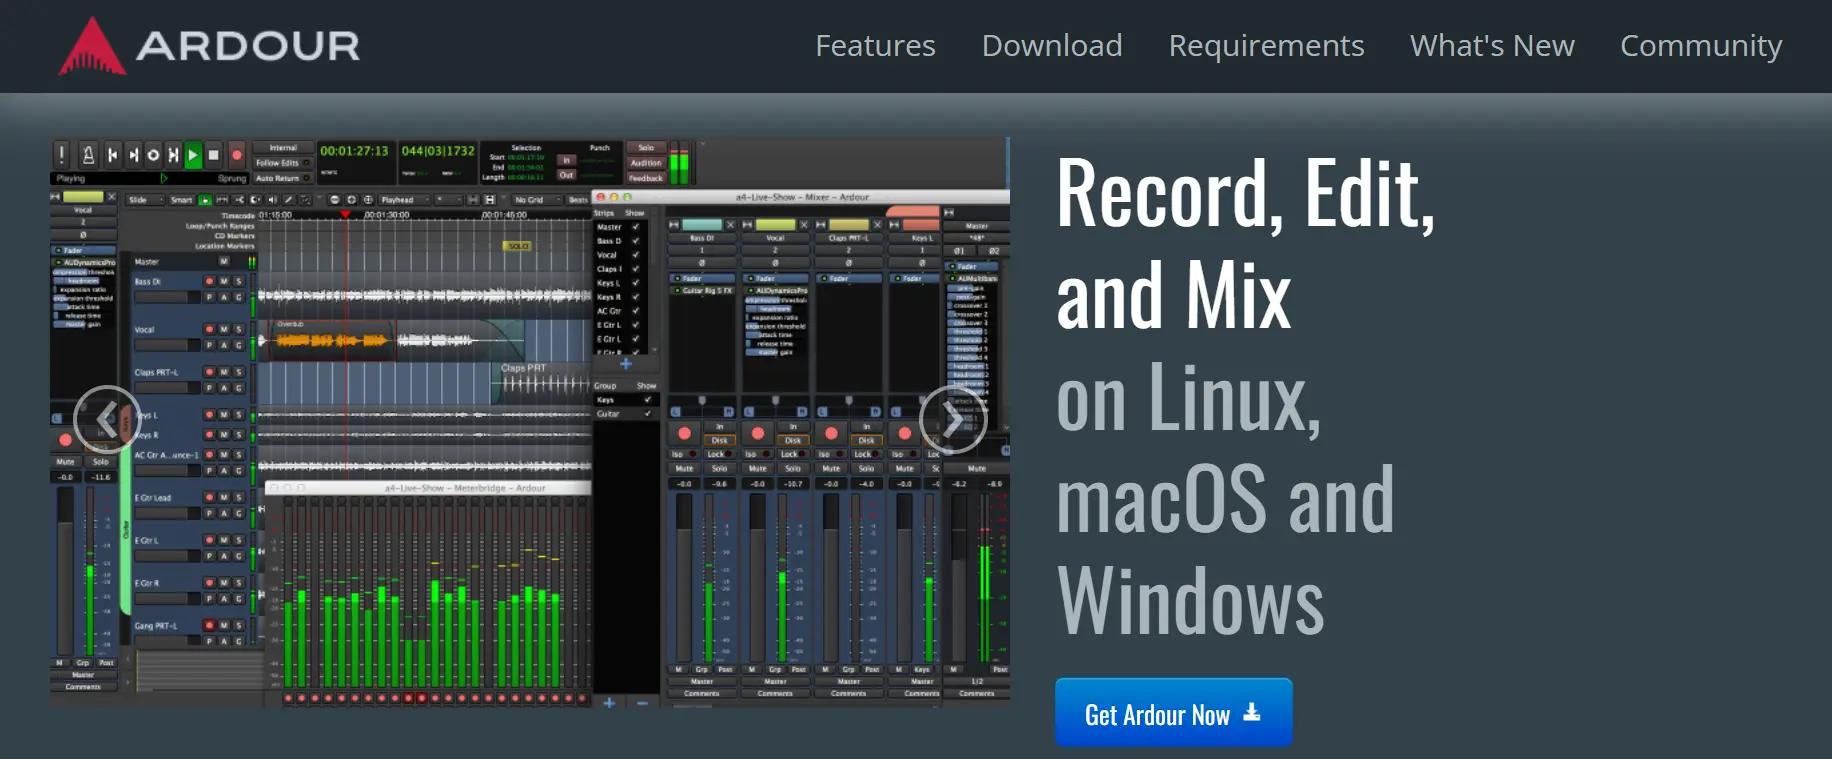Advance to the next carousel screenshot
1832x759 pixels.
(x=953, y=419)
